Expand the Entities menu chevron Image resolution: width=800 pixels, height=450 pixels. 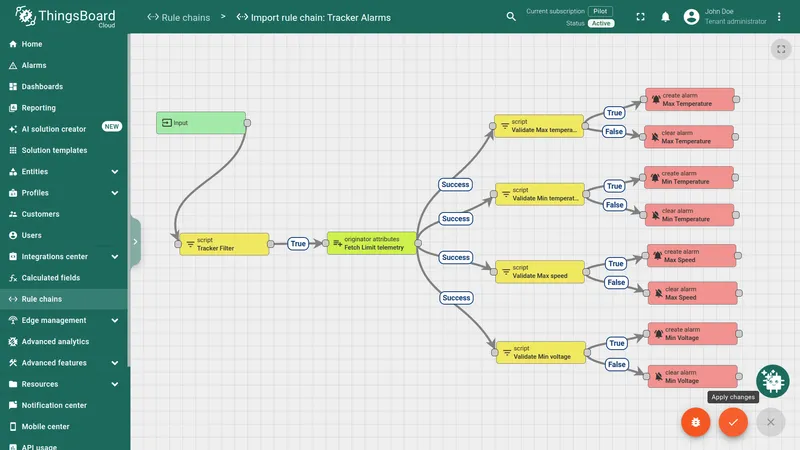coord(115,171)
